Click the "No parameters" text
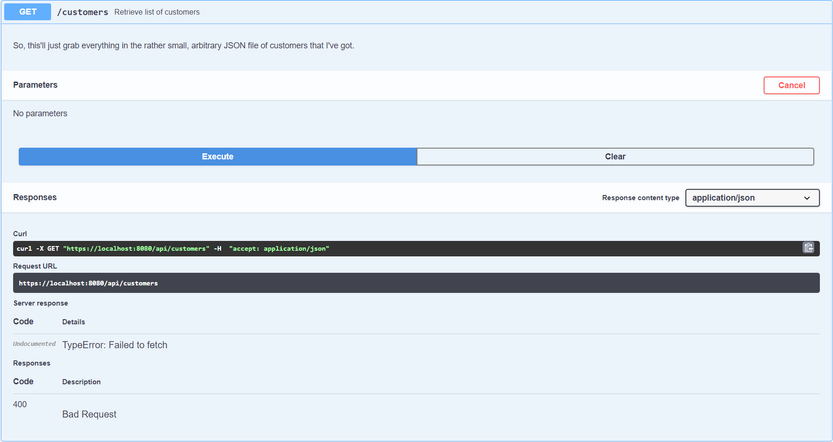The image size is (833, 442). (x=40, y=114)
